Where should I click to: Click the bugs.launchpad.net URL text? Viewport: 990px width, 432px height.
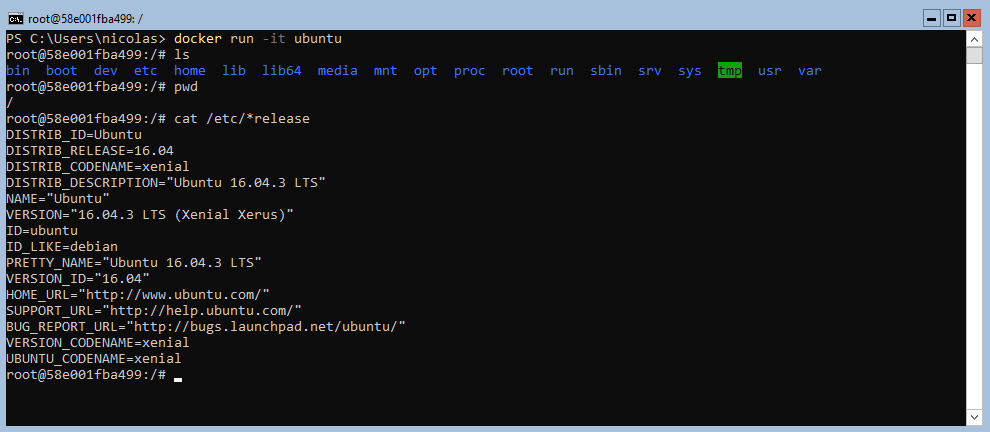[x=266, y=326]
